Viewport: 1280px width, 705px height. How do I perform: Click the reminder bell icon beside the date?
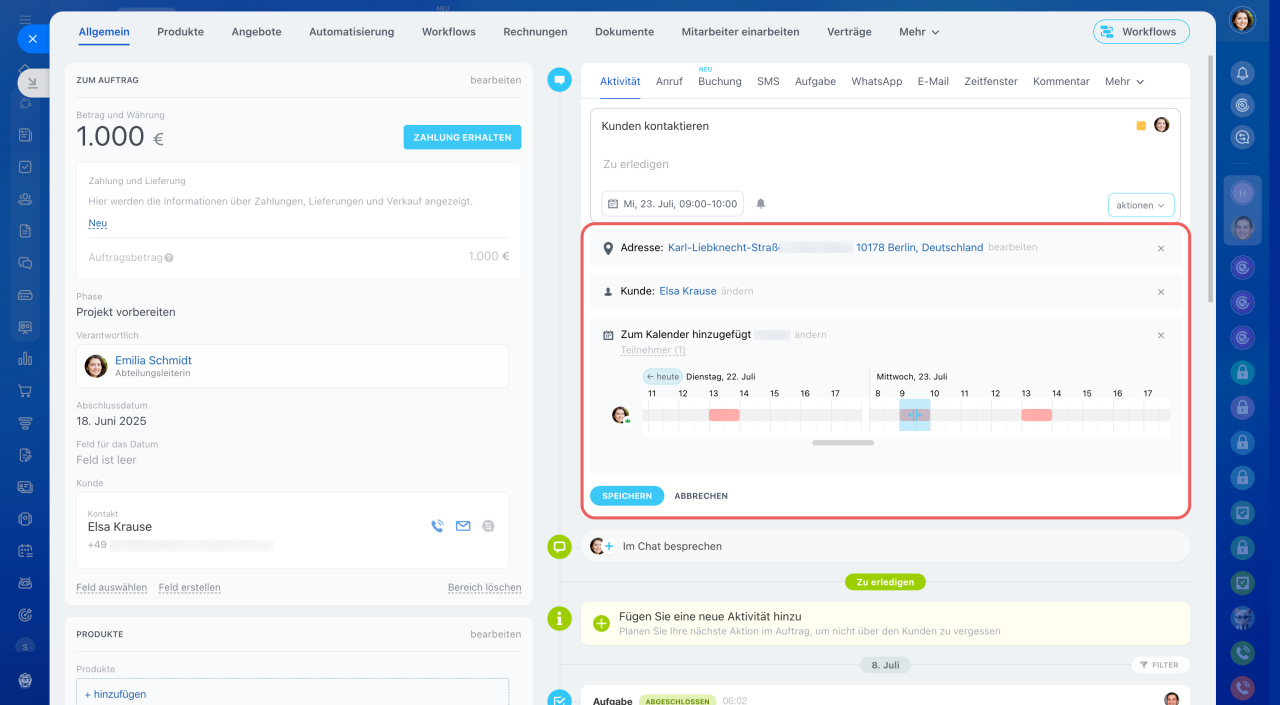point(760,204)
